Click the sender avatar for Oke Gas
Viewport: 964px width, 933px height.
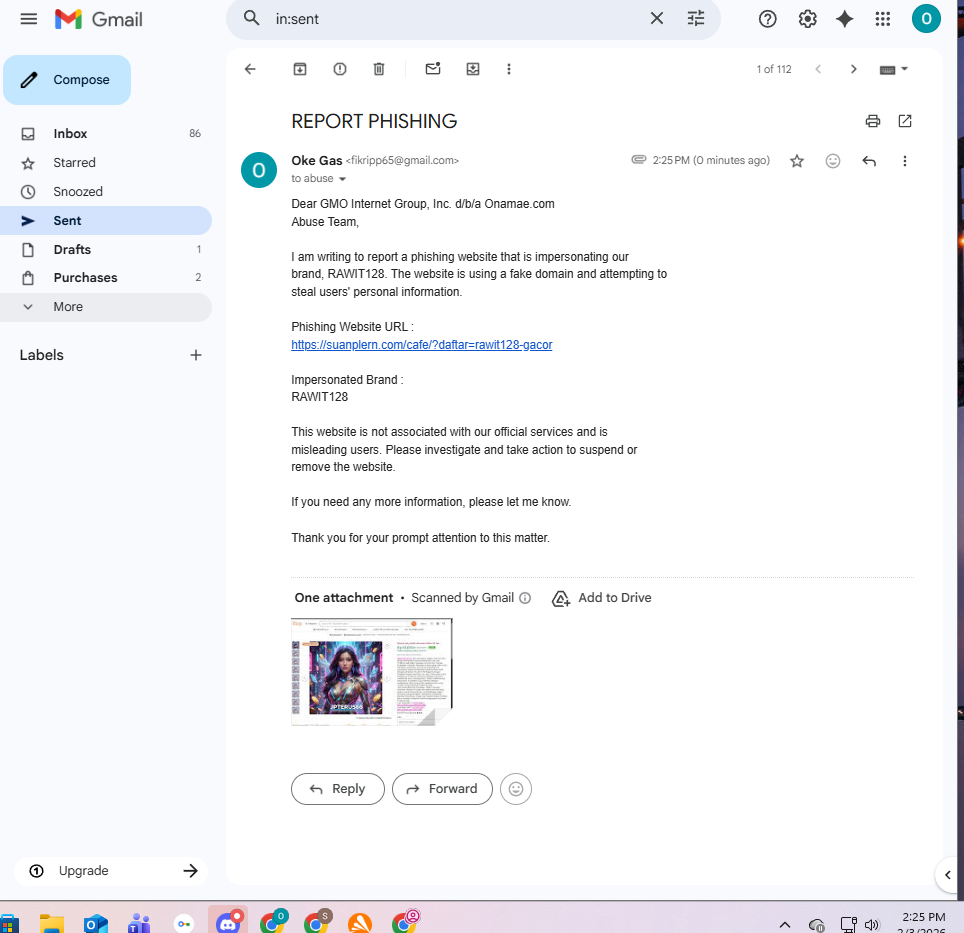tap(259, 170)
